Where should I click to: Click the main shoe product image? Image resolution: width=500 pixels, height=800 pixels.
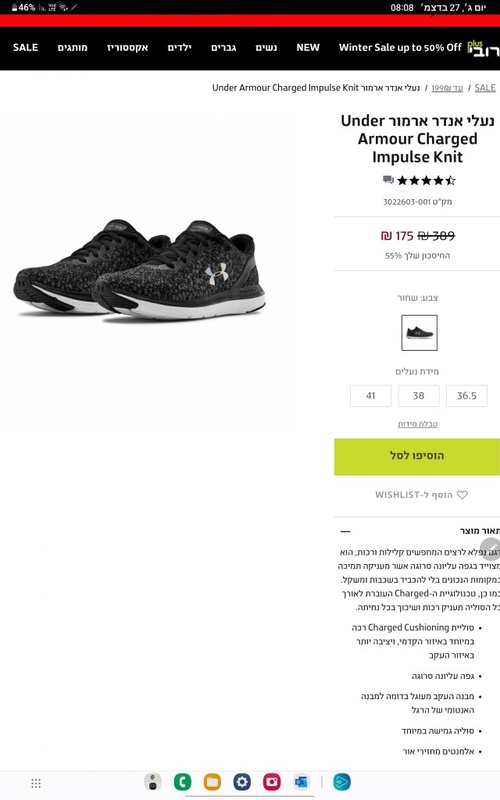pos(139,269)
